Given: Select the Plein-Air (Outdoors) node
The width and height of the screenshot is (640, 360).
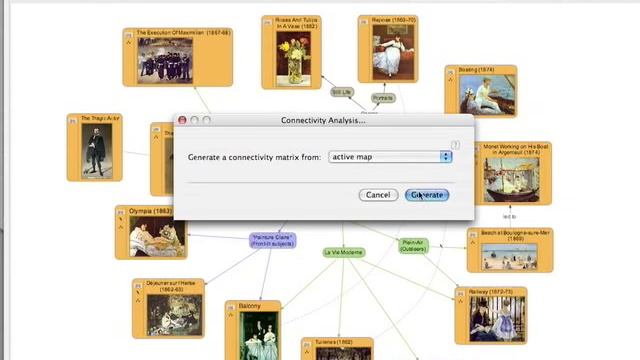Looking at the screenshot, I should click(413, 246).
